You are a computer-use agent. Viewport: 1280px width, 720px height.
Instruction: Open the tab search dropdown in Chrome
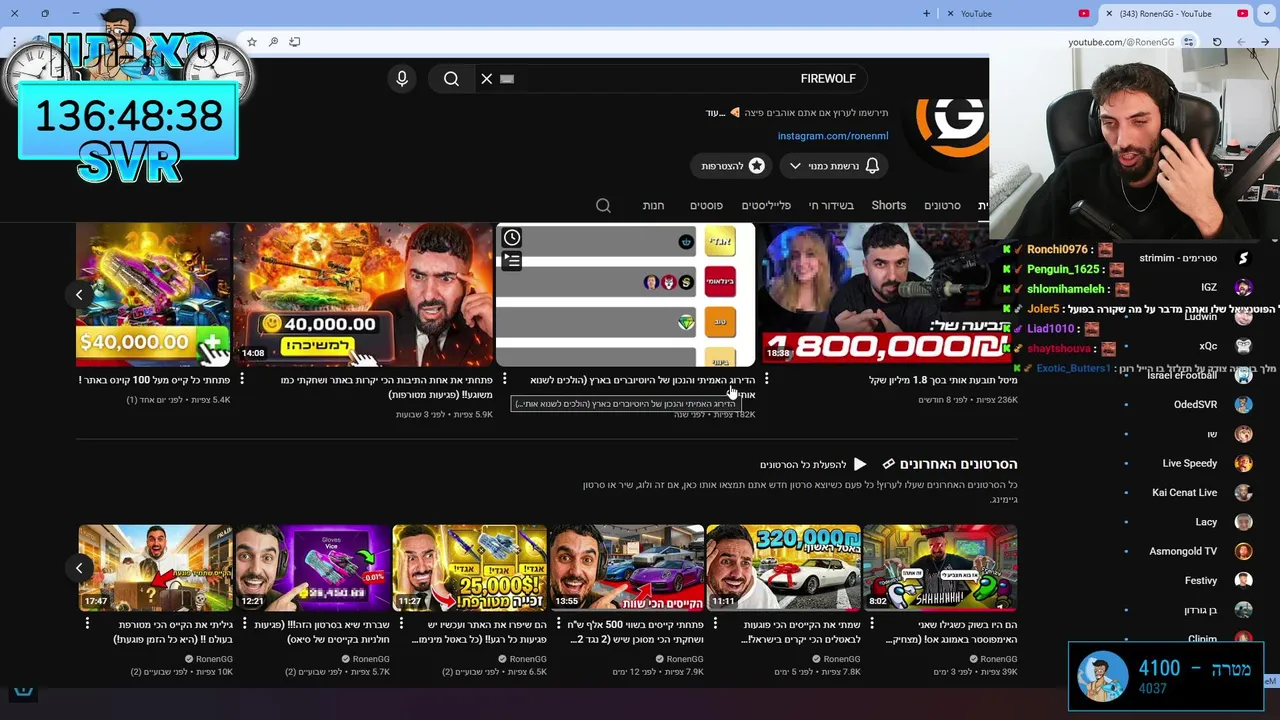tap(1266, 14)
